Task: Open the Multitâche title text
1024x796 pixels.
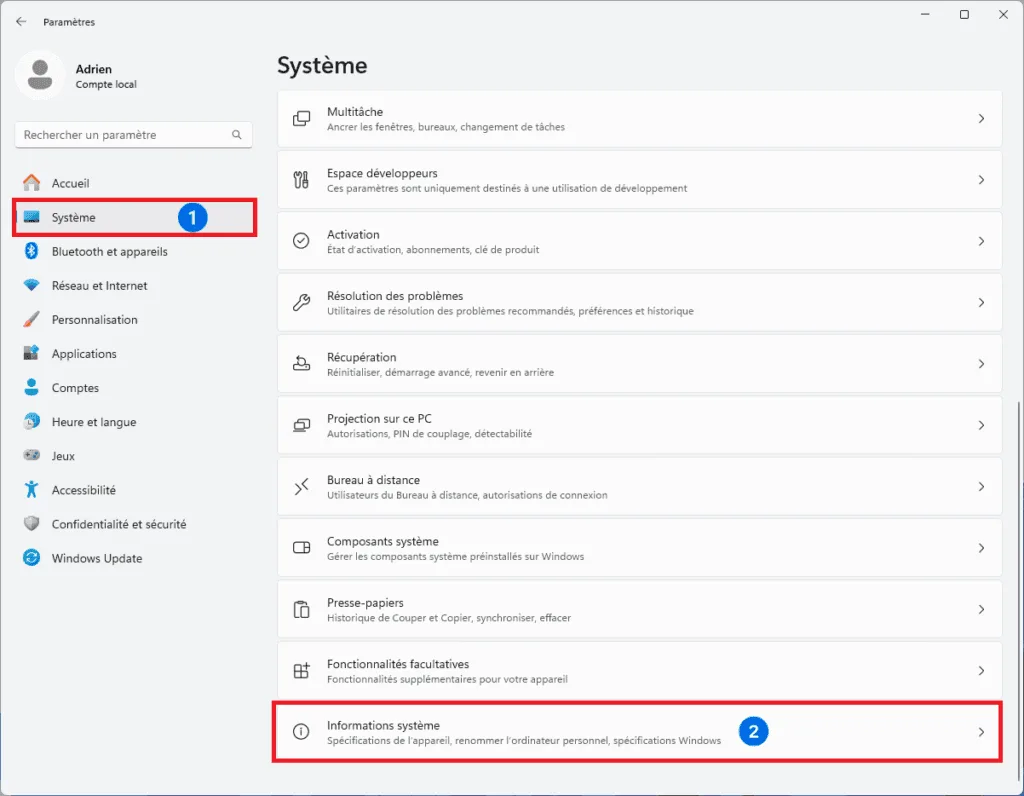Action: point(355,112)
